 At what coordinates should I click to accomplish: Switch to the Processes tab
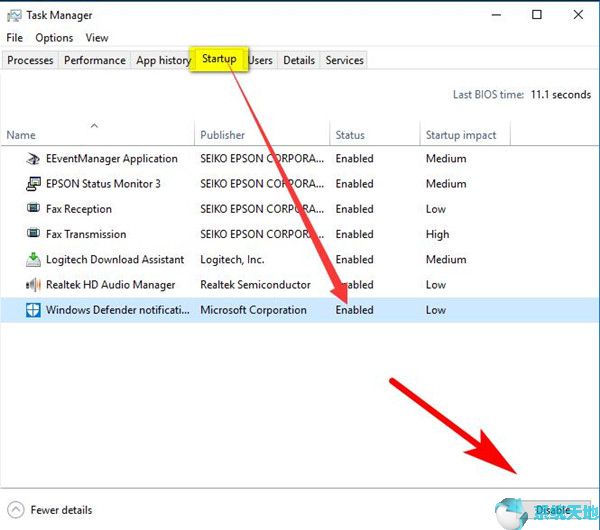(30, 60)
